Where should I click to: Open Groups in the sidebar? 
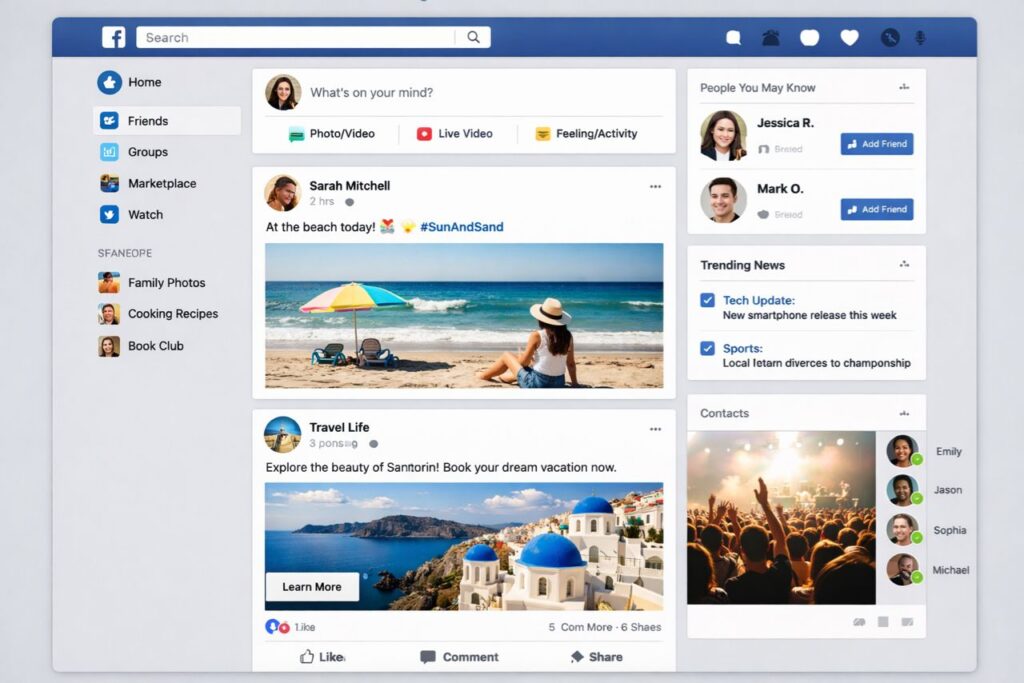coord(147,152)
